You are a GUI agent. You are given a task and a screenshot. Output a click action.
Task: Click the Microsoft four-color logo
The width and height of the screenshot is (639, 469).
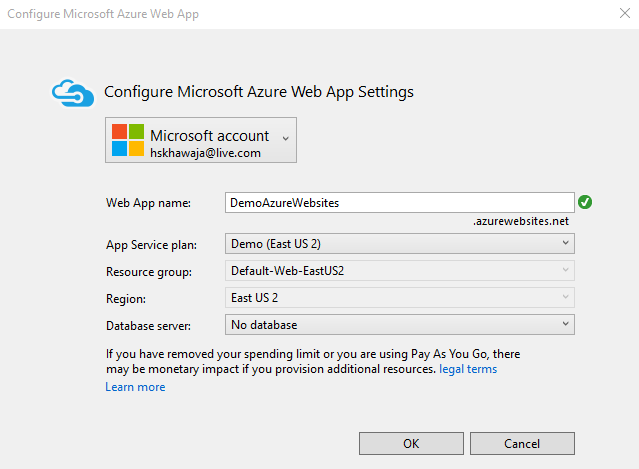click(128, 140)
